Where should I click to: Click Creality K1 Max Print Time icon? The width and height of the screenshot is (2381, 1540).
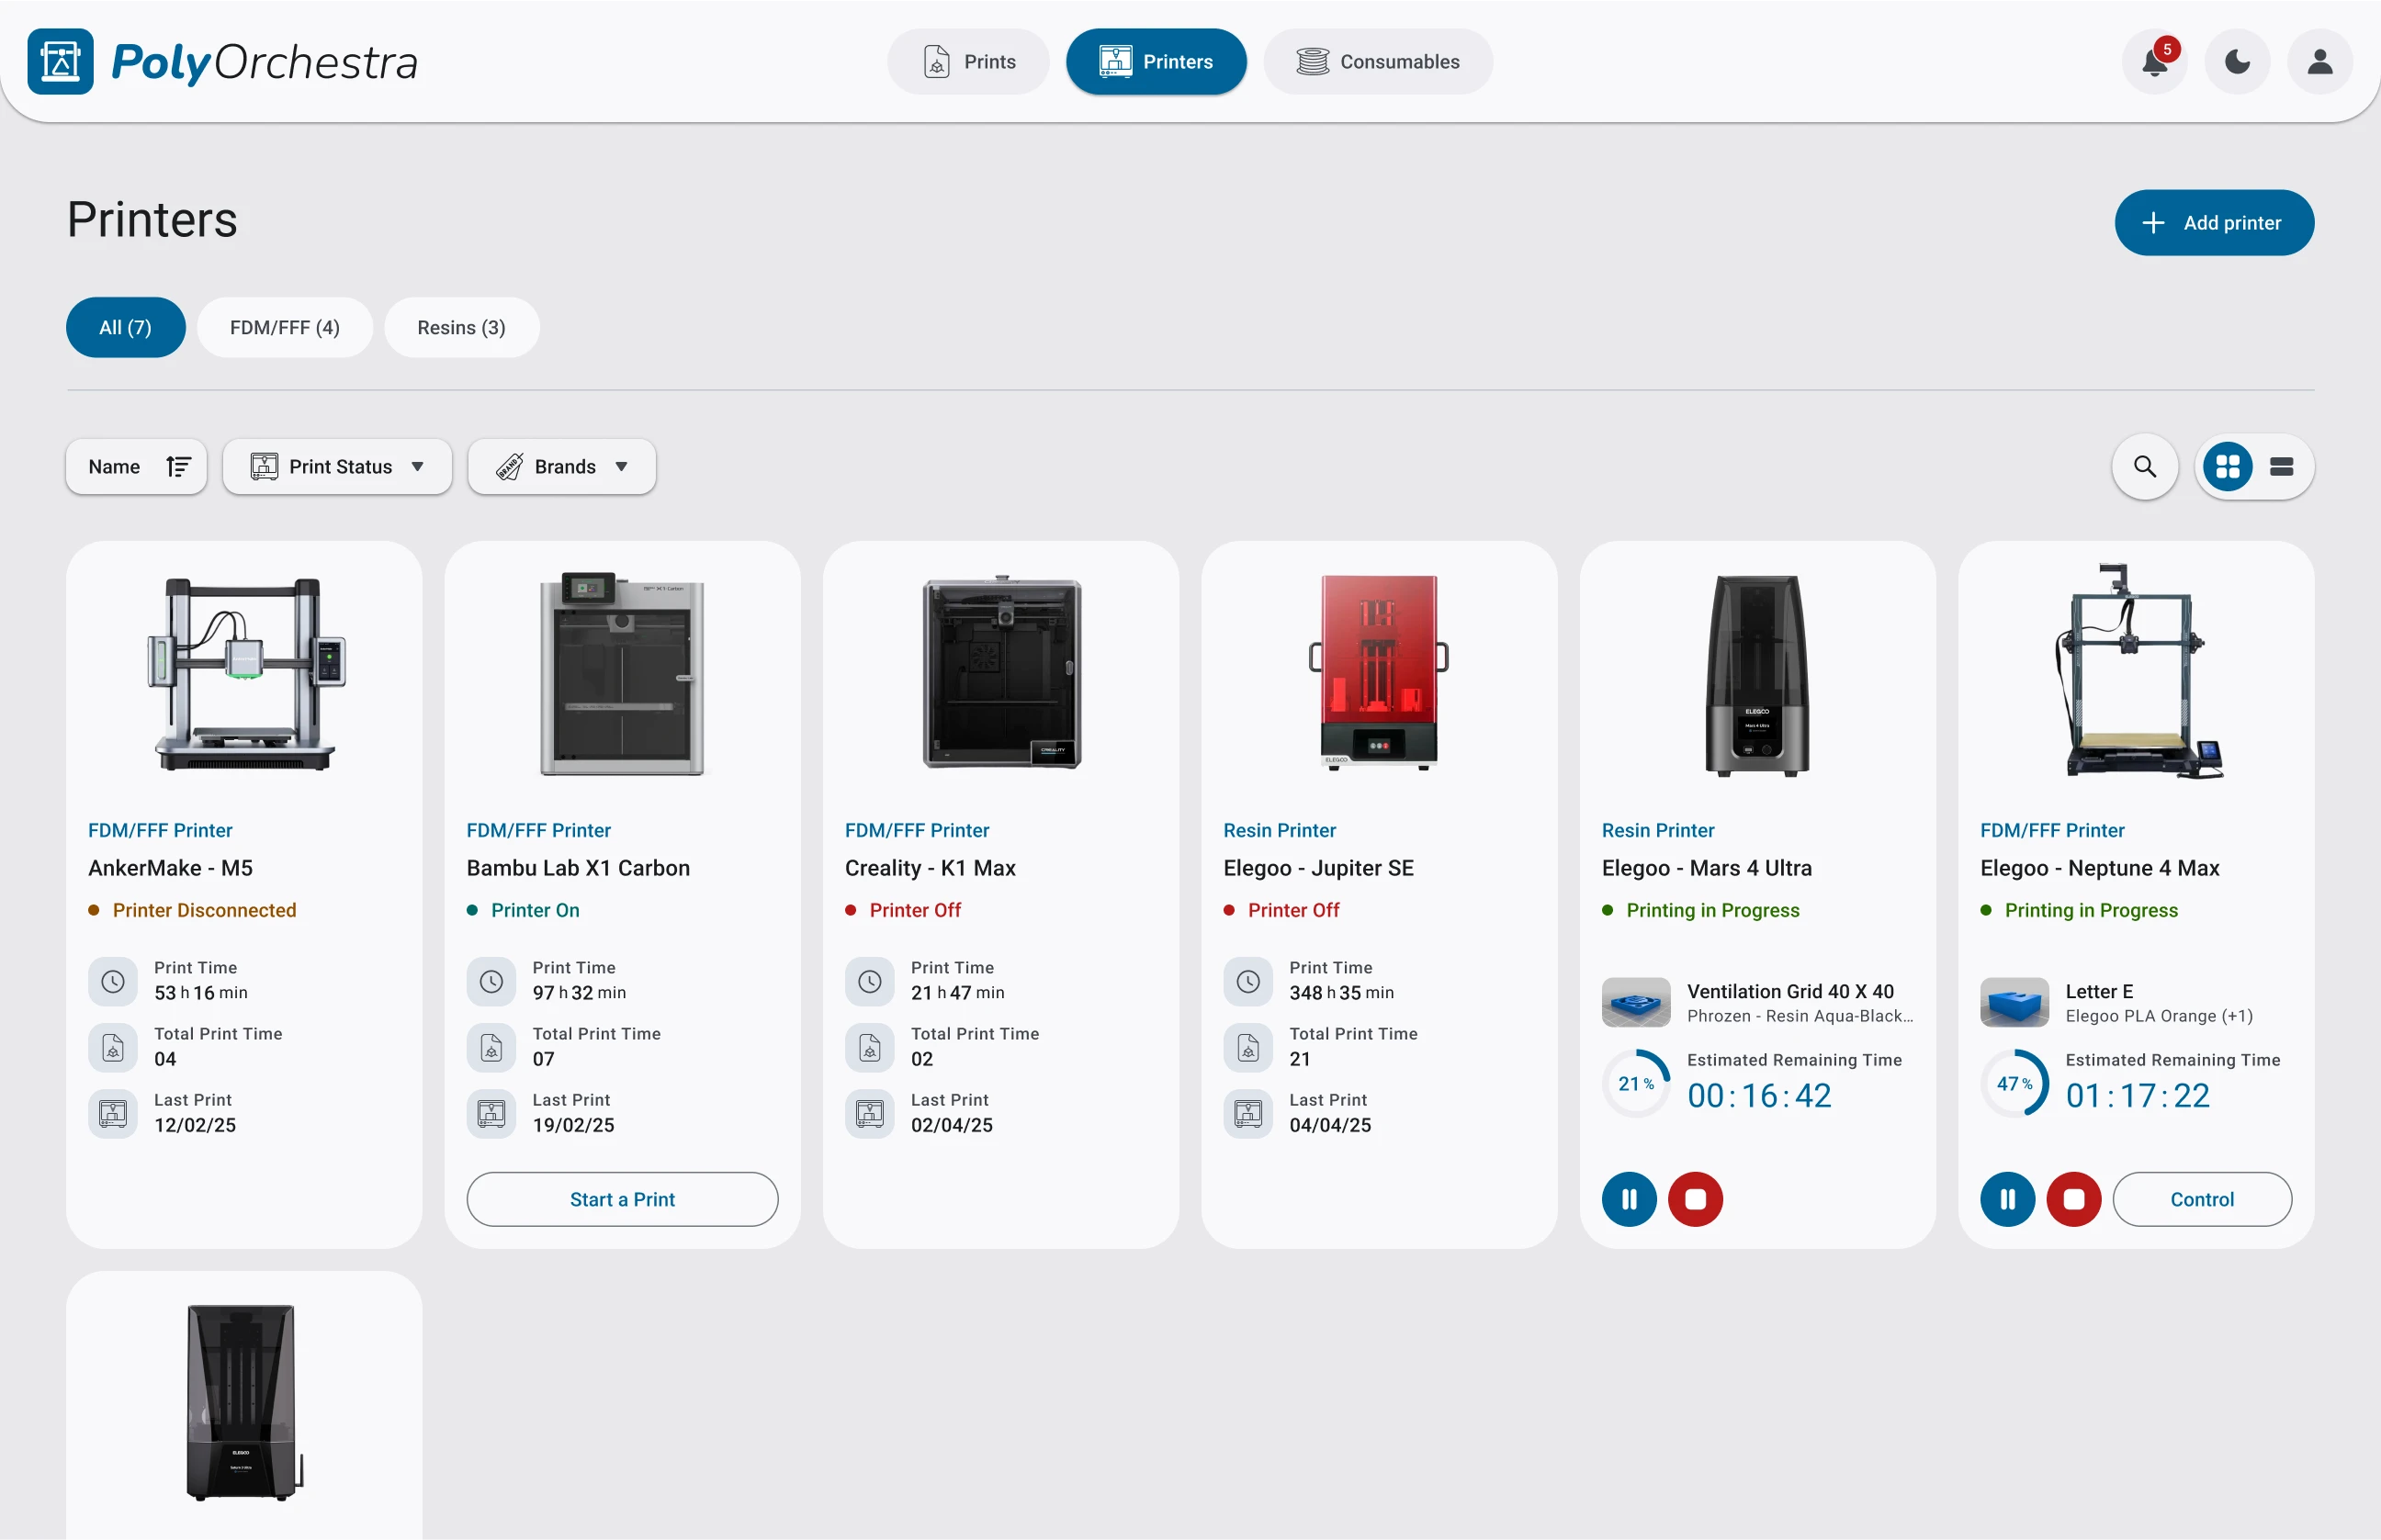(869, 982)
